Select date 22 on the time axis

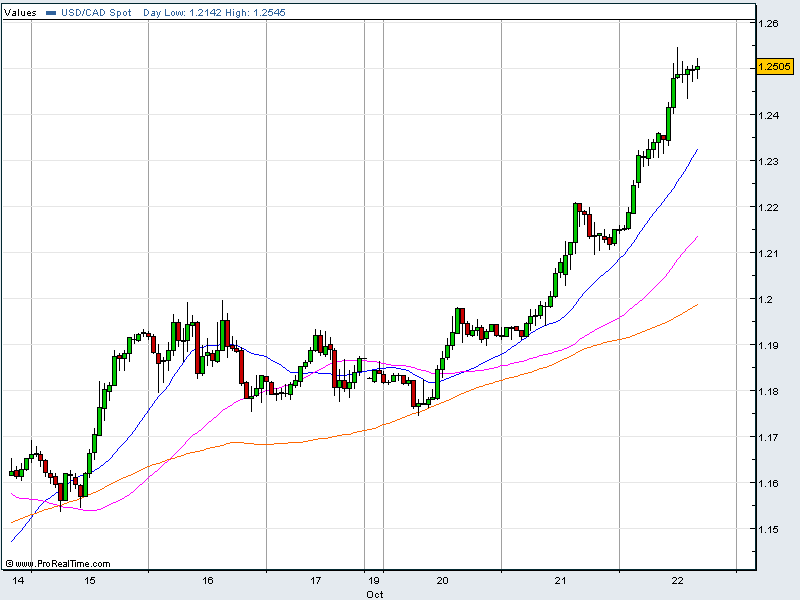click(677, 580)
